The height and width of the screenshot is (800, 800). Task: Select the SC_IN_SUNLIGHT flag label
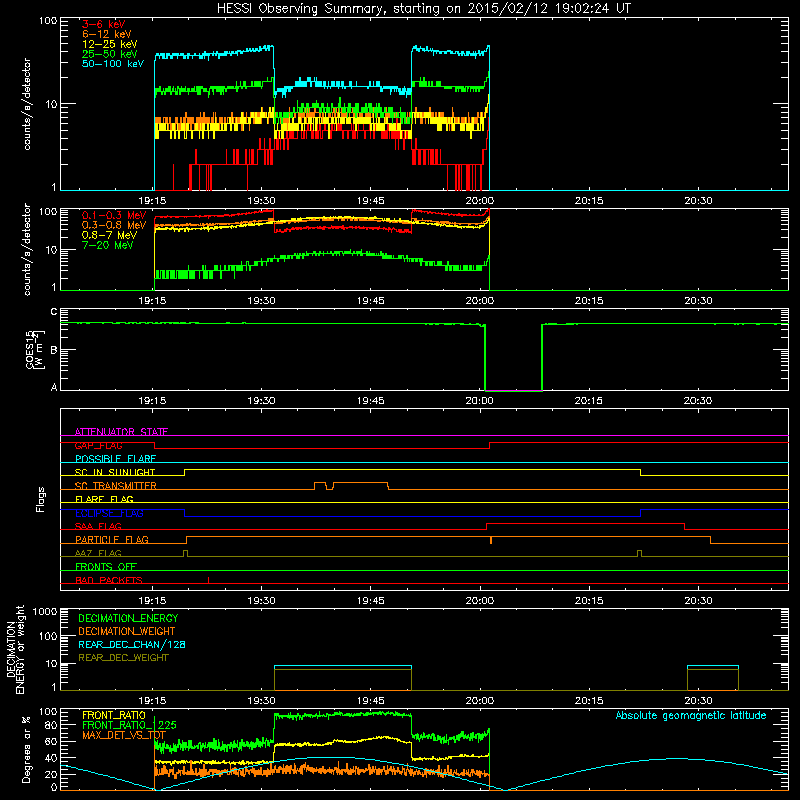115,472
